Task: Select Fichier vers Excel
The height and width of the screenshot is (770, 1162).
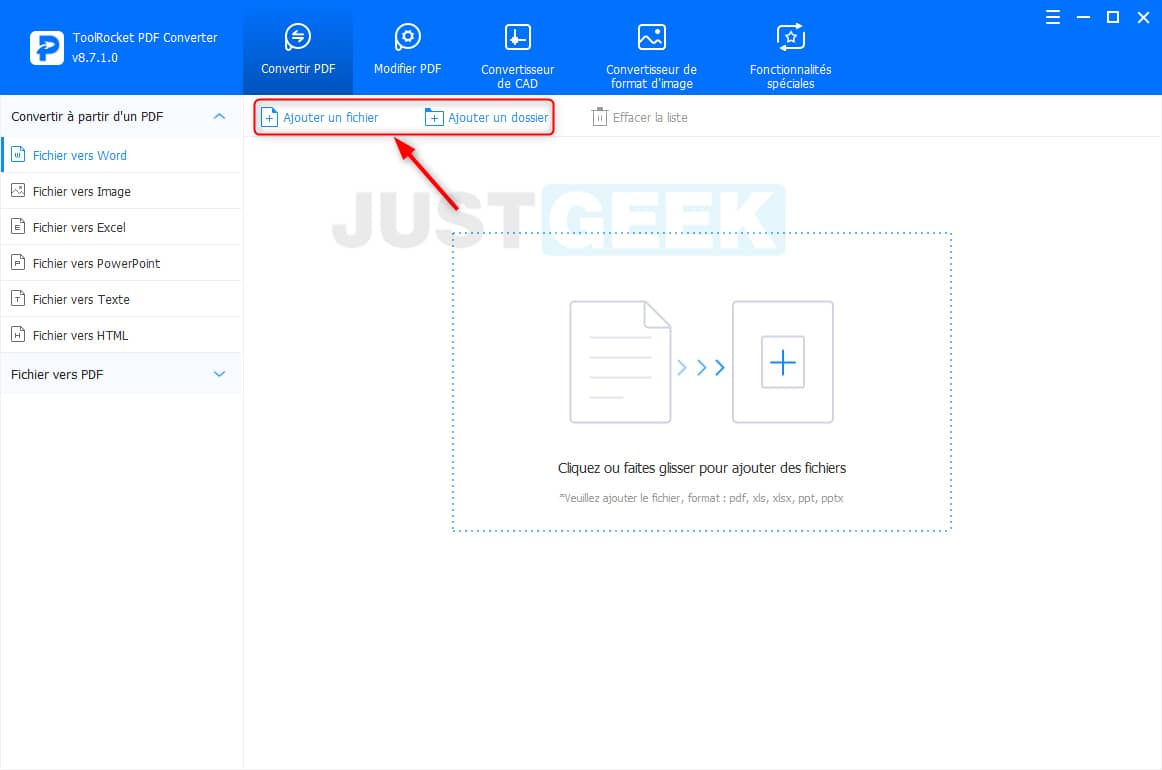Action: (x=122, y=228)
